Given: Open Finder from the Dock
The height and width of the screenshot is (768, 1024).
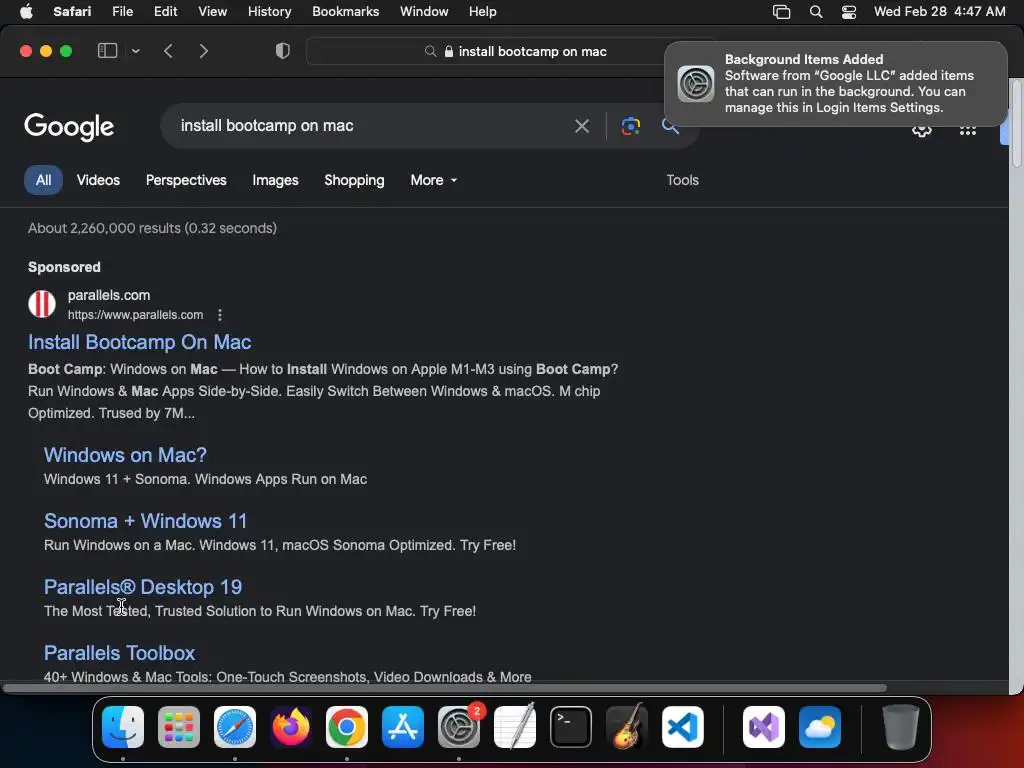Looking at the screenshot, I should coord(123,727).
